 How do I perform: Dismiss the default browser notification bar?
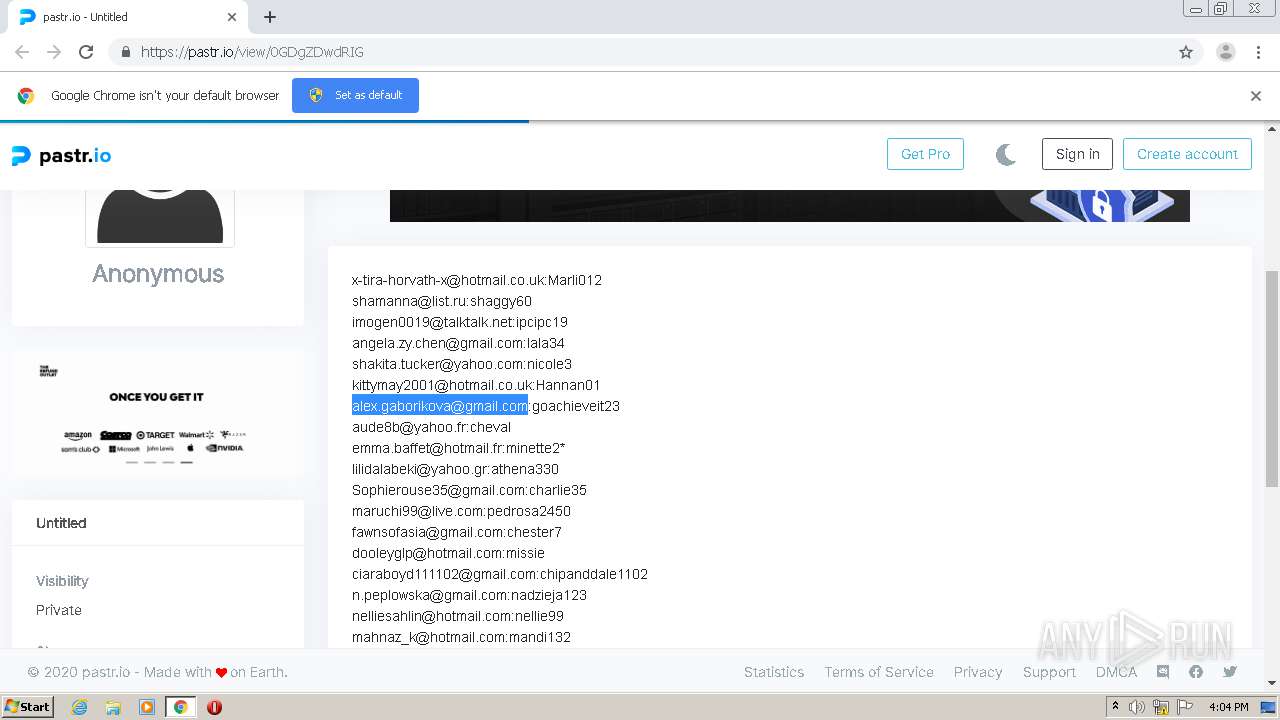1256,96
